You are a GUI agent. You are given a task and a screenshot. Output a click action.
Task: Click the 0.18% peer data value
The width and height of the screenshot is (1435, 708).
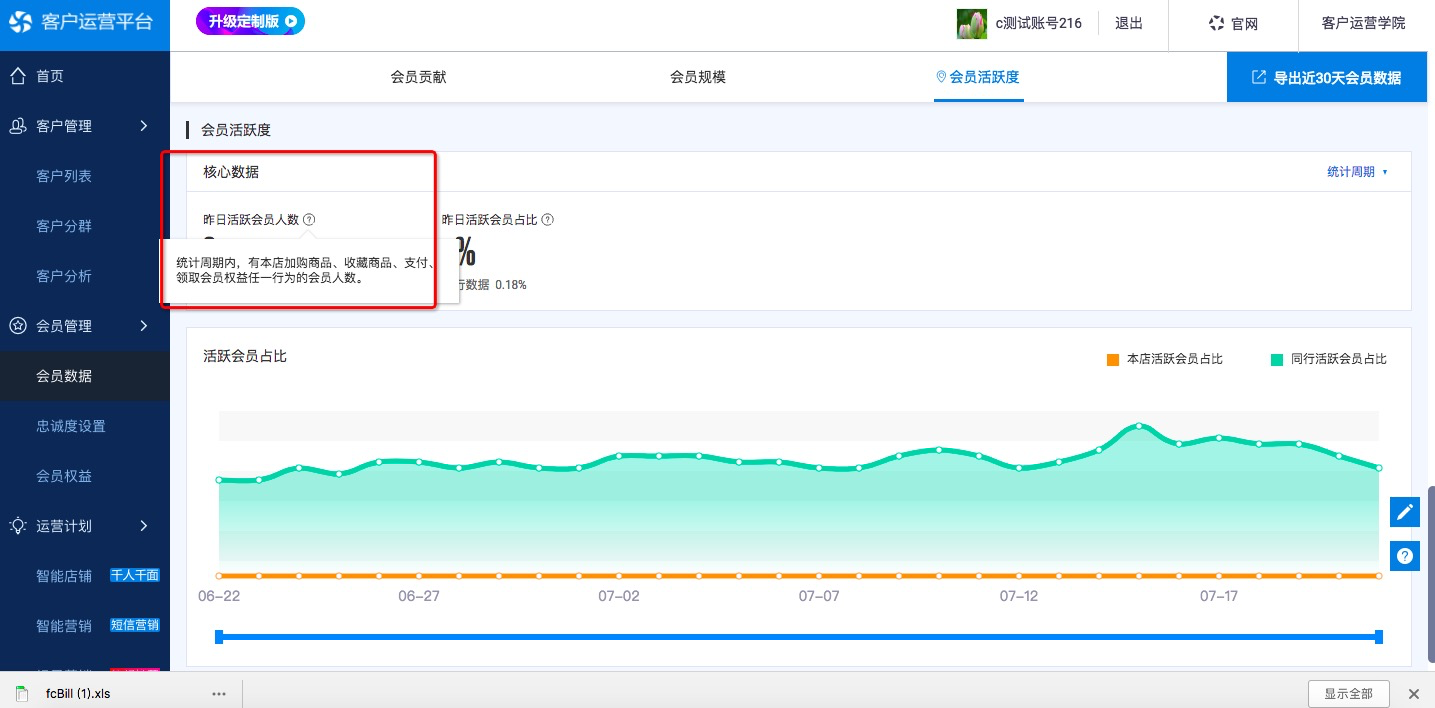pyautogui.click(x=511, y=285)
